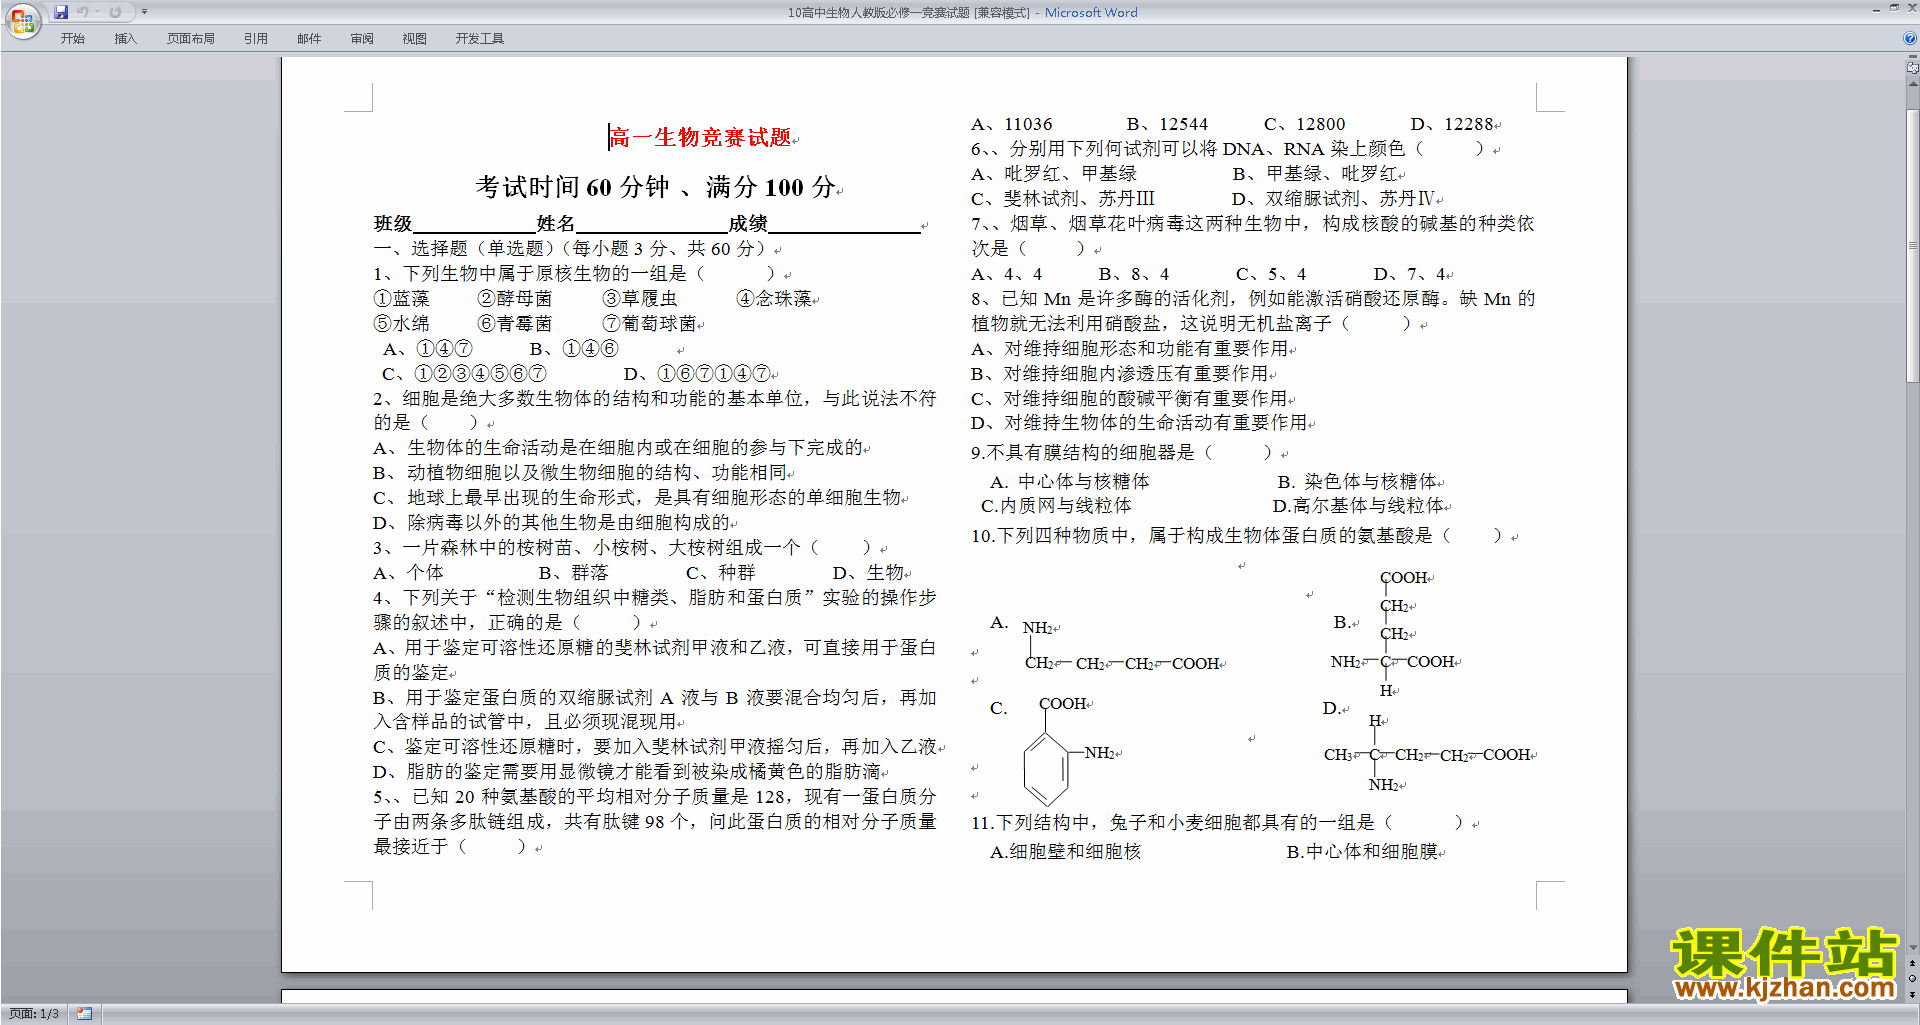Click the macro recording status bar icon
The width and height of the screenshot is (1920, 1025).
(x=85, y=1014)
